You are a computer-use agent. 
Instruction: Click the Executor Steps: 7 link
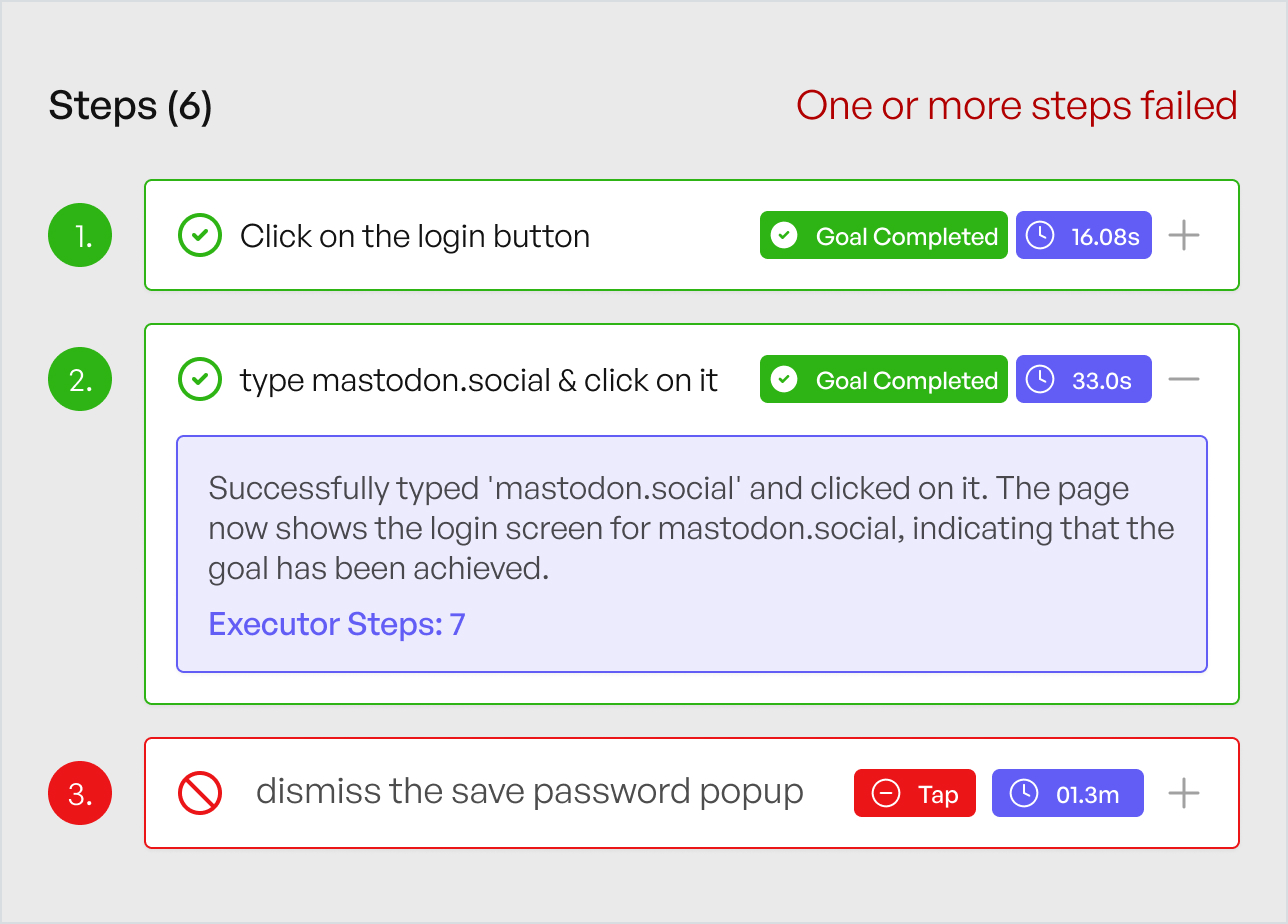pyautogui.click(x=336, y=624)
